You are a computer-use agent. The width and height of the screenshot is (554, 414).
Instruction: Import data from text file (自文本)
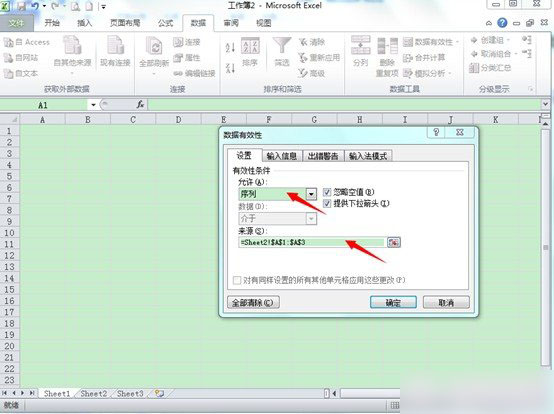point(21,73)
